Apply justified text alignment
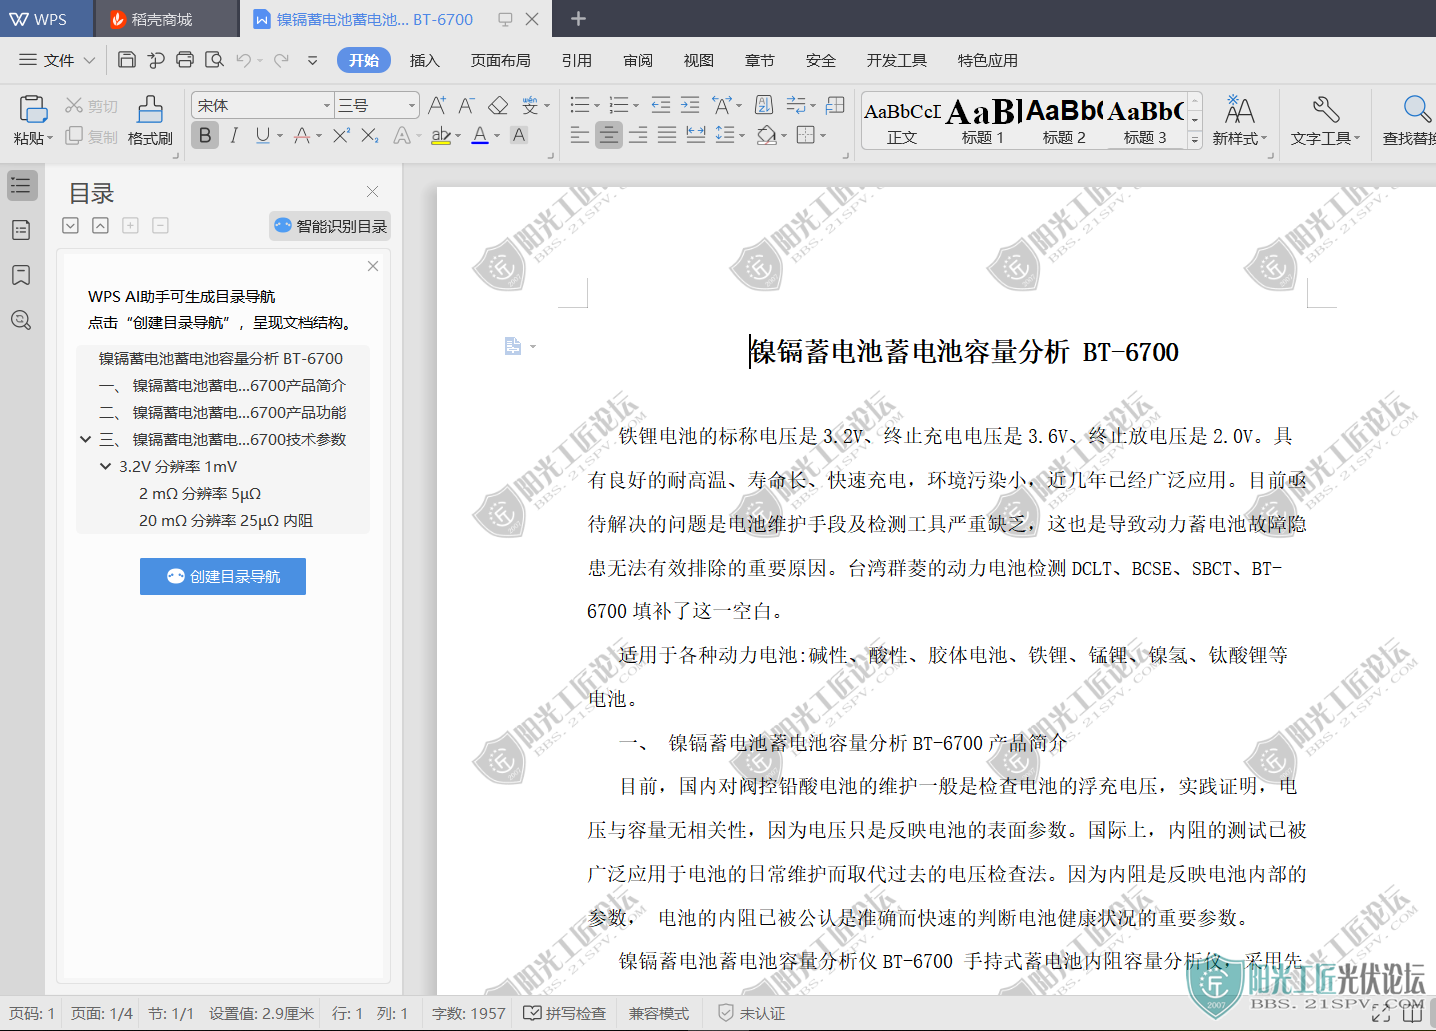Image resolution: width=1436 pixels, height=1031 pixels. pos(667,135)
